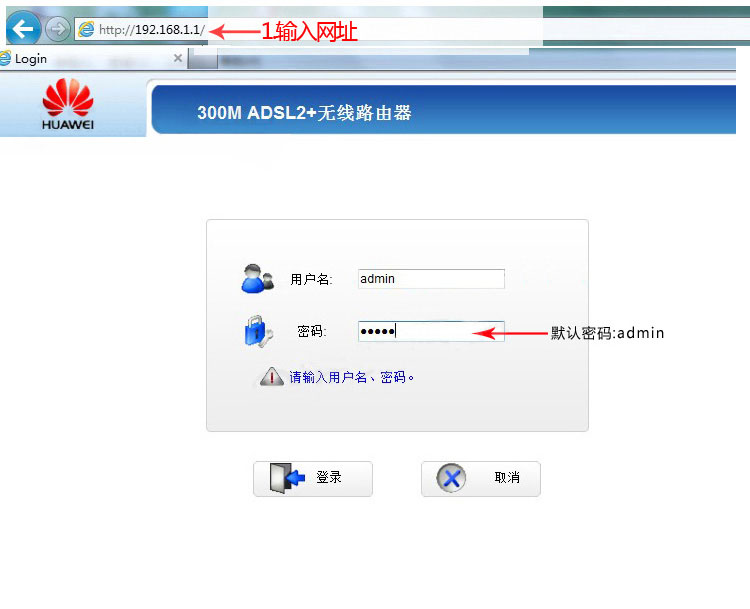
Task: Click the Huawei logo
Action: pos(67,104)
